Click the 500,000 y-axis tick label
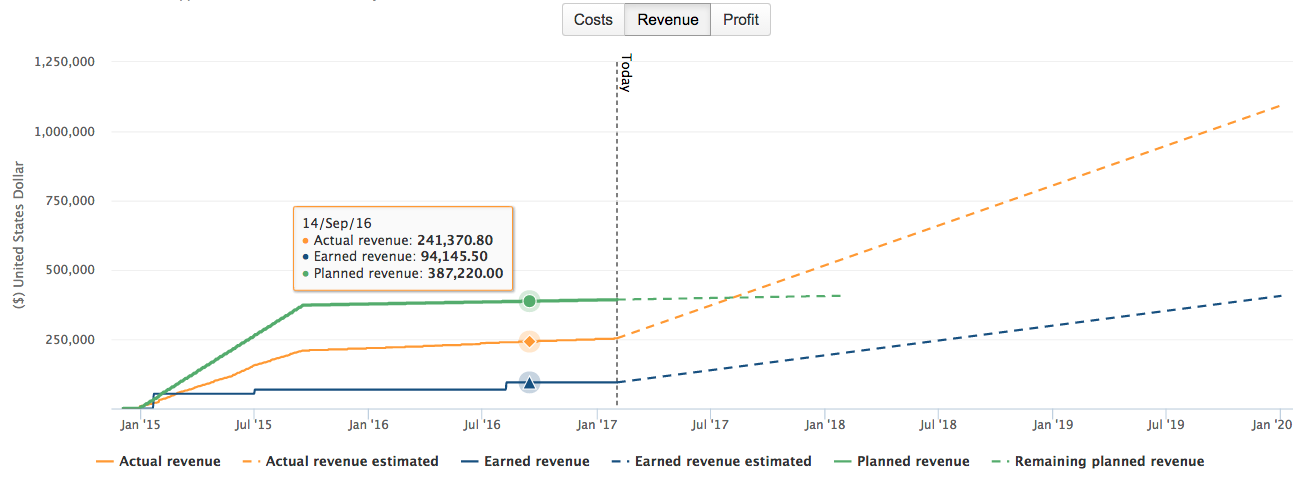1303x485 pixels. [x=71, y=270]
